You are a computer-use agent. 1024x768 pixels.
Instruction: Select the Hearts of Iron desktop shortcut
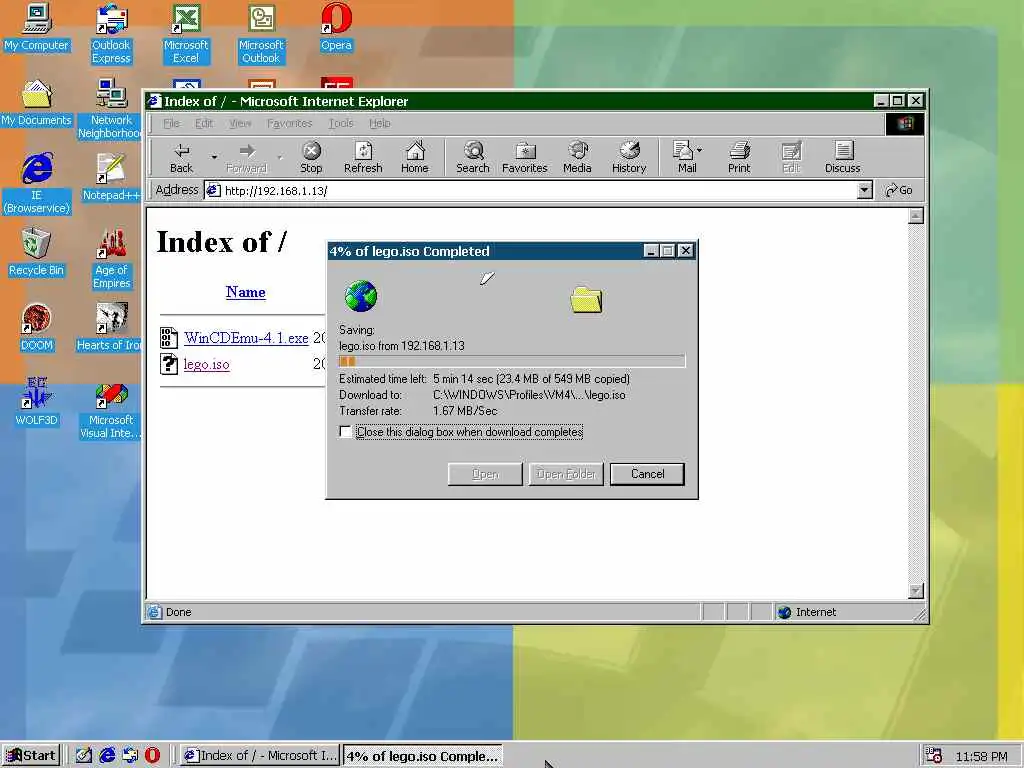(x=110, y=328)
